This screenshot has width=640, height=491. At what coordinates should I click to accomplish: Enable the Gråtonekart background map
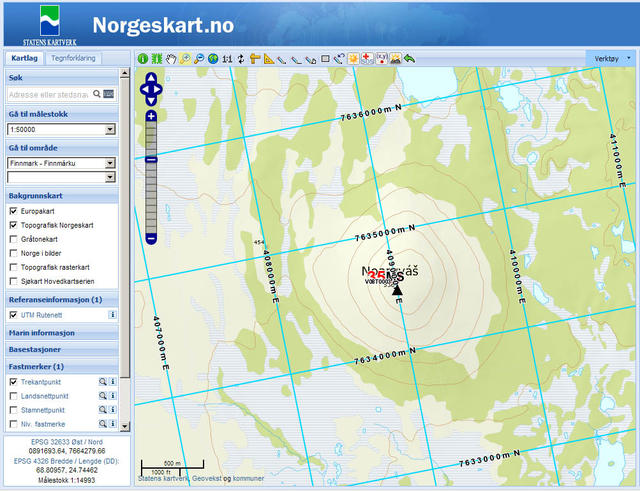pyautogui.click(x=13, y=240)
